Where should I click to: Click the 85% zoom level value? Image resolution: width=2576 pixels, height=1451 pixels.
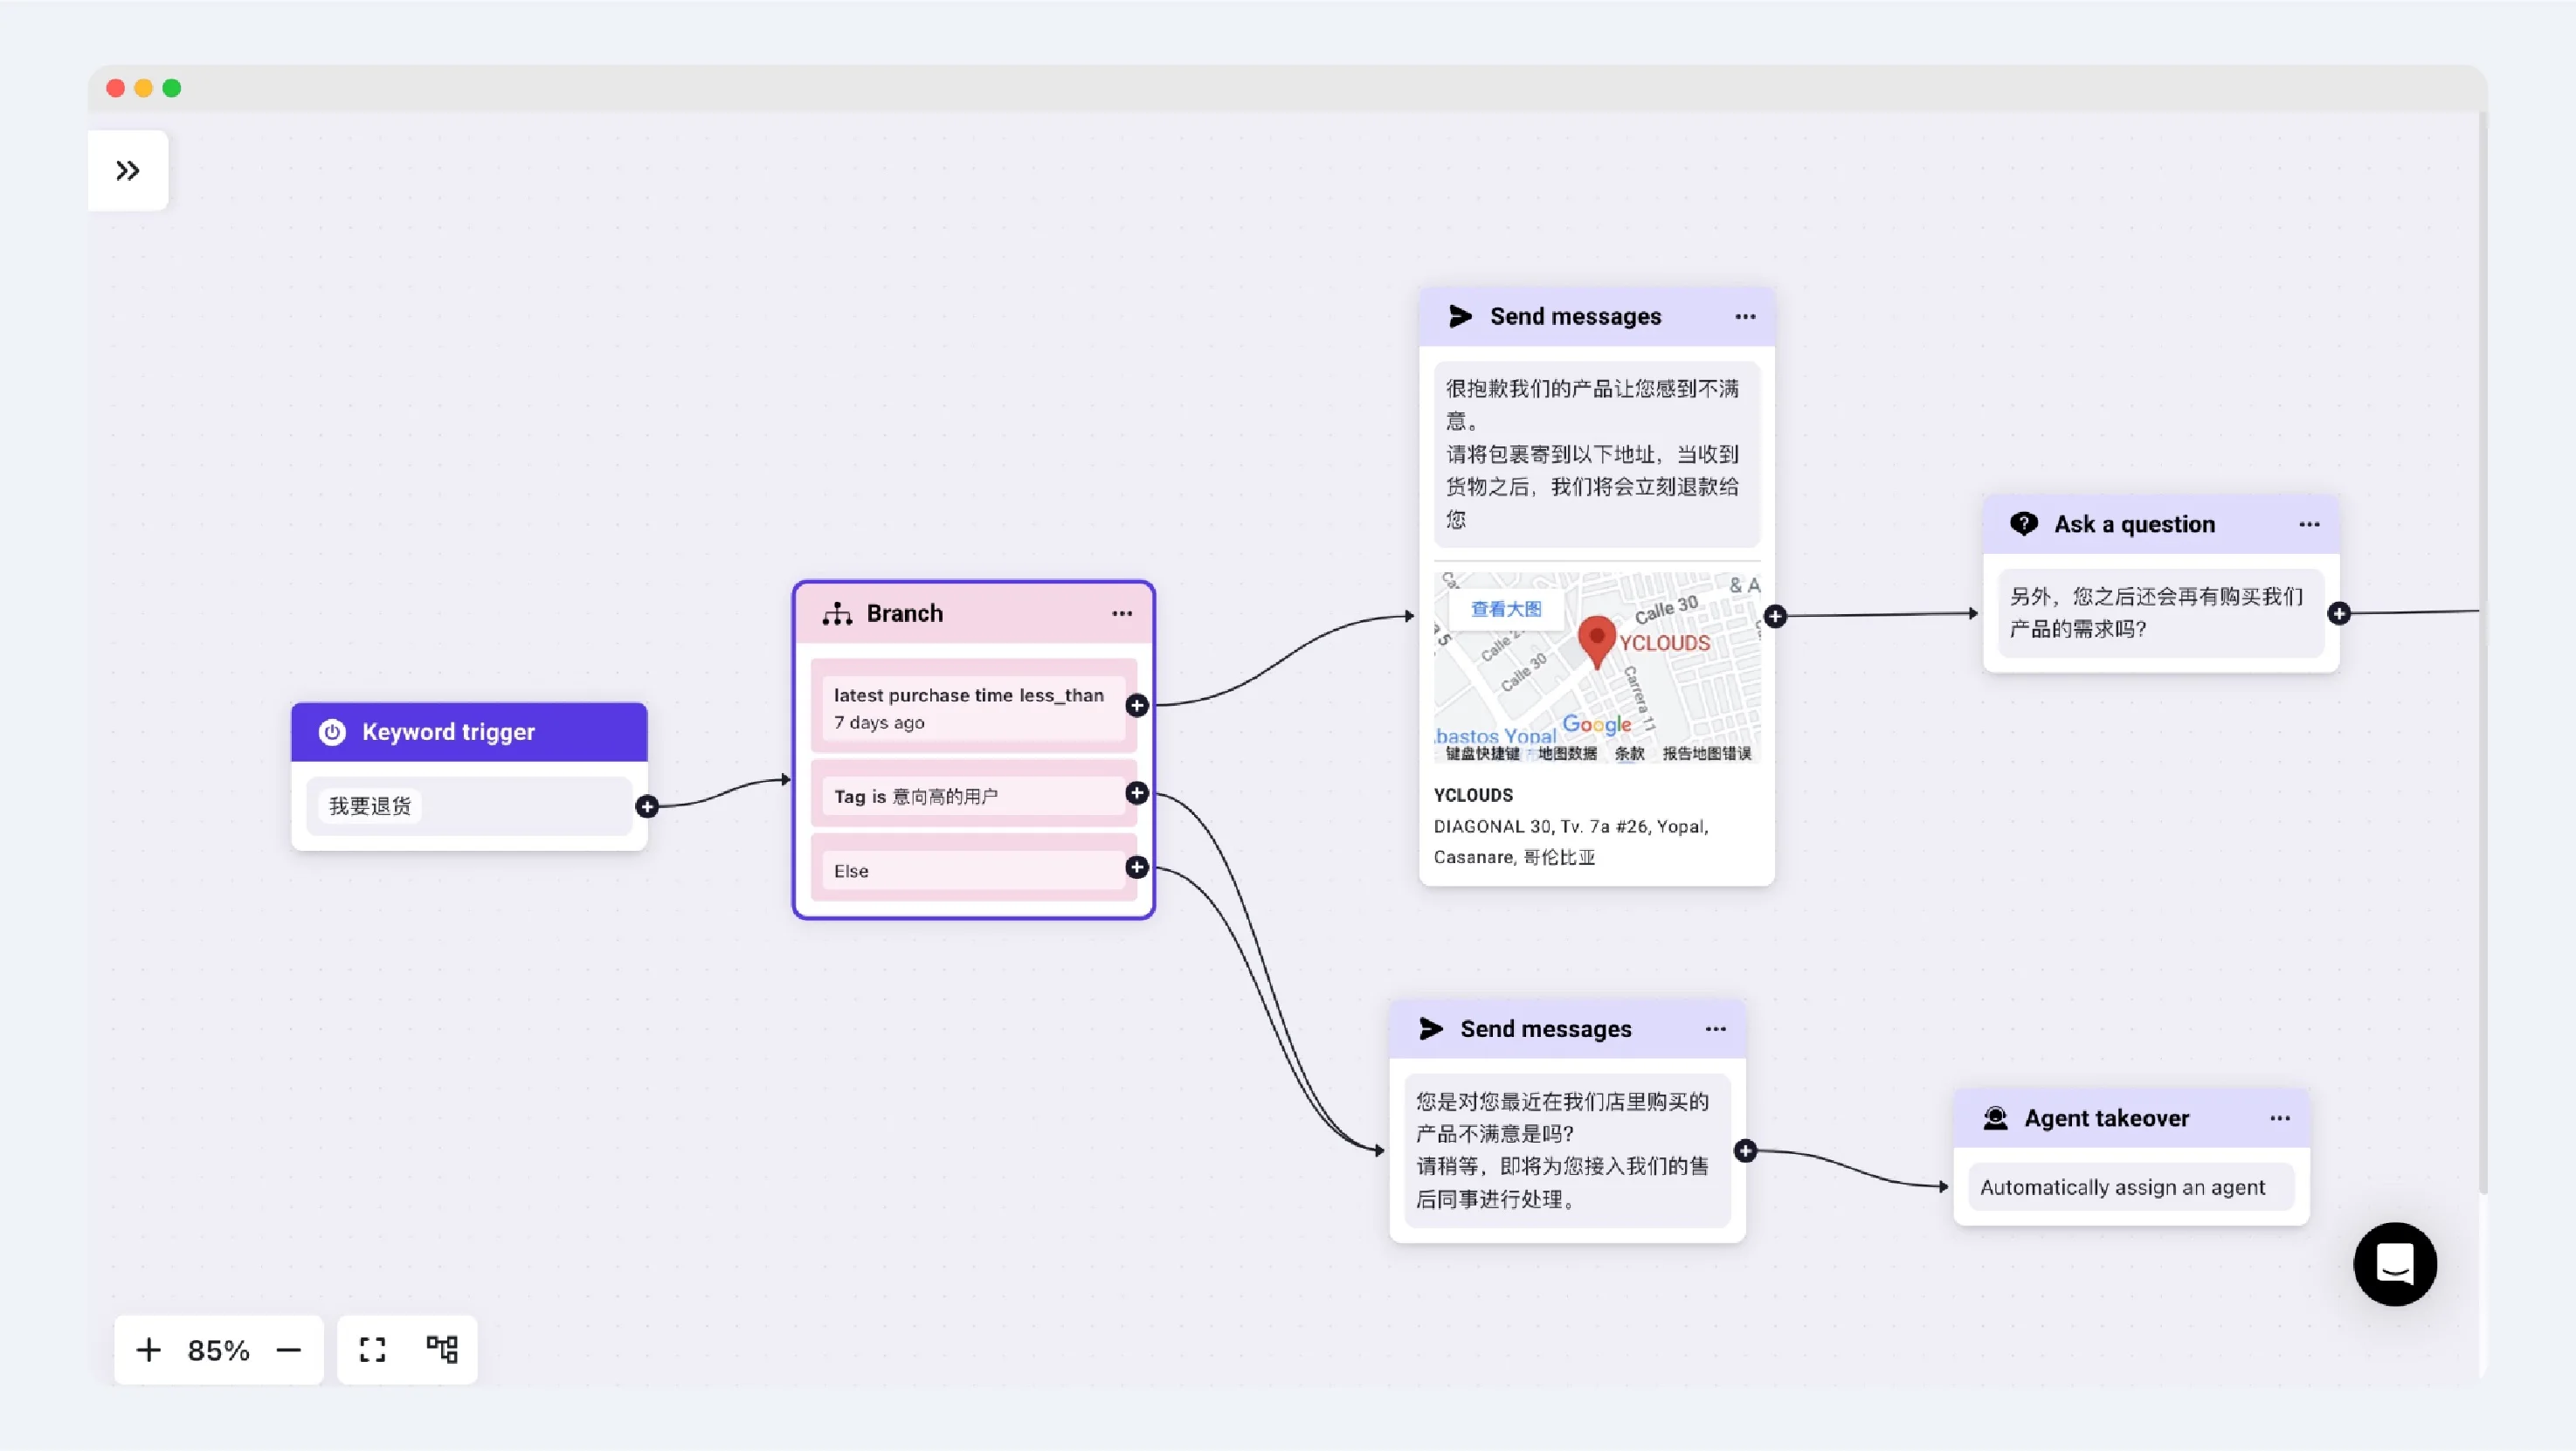click(219, 1351)
